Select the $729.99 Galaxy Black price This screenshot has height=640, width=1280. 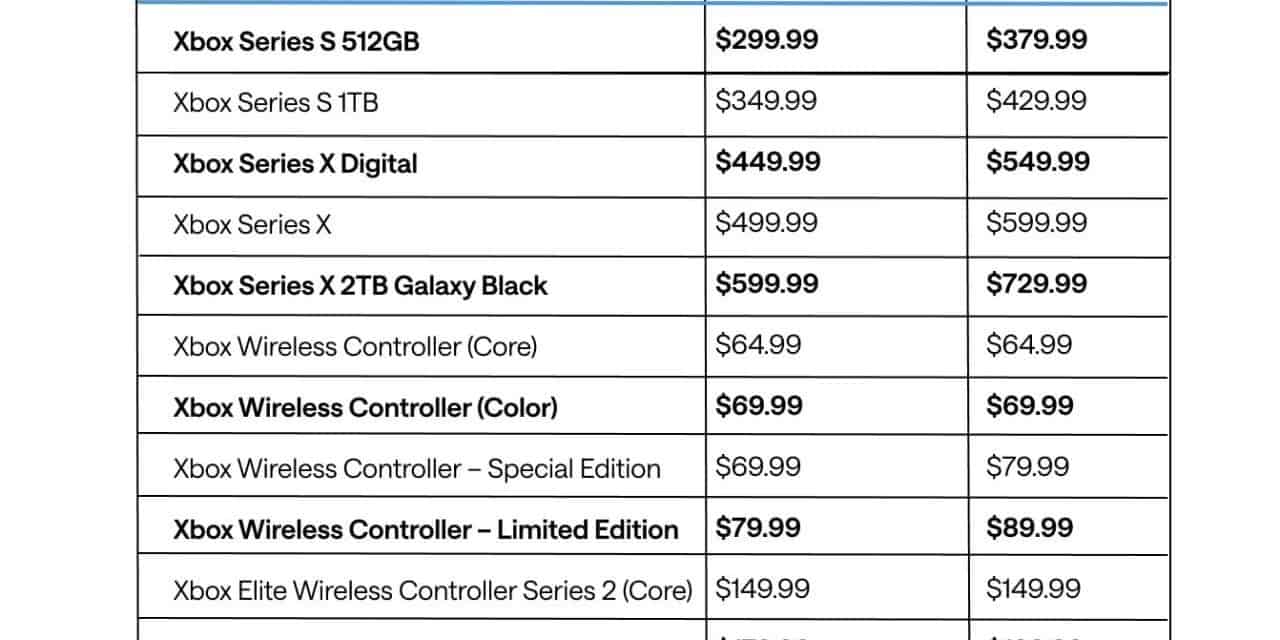[1036, 284]
